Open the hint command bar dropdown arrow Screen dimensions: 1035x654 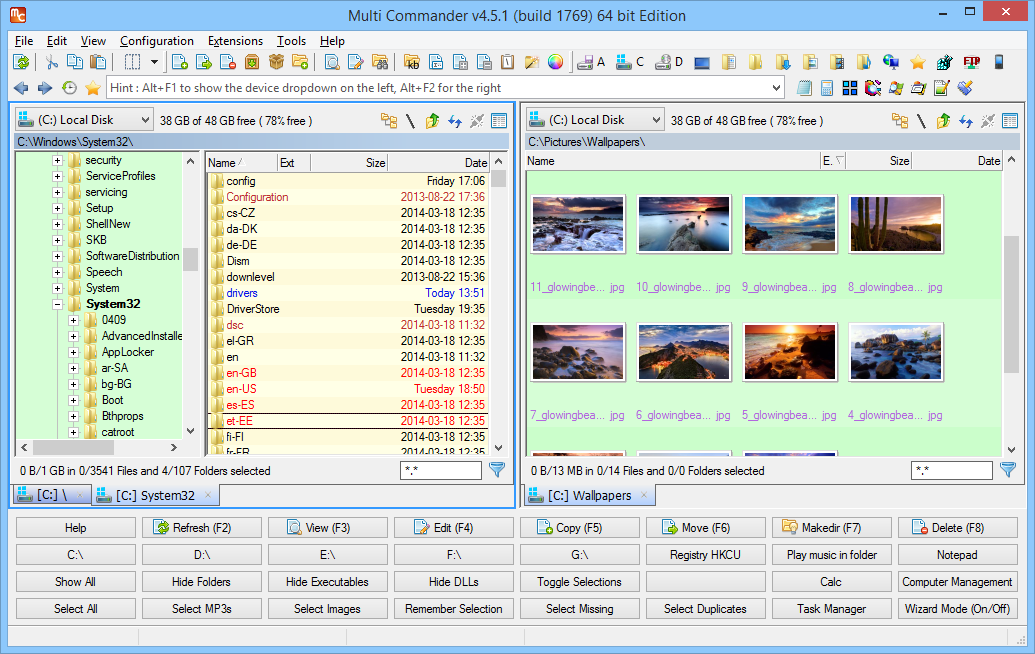click(777, 88)
